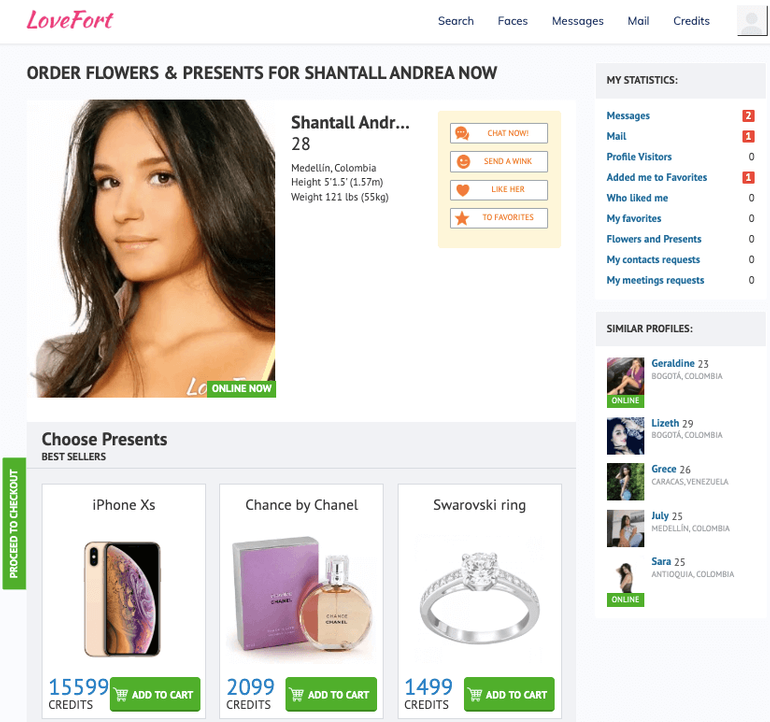Open Flowers and Presents link
Viewport: 770px width, 722px height.
(654, 239)
